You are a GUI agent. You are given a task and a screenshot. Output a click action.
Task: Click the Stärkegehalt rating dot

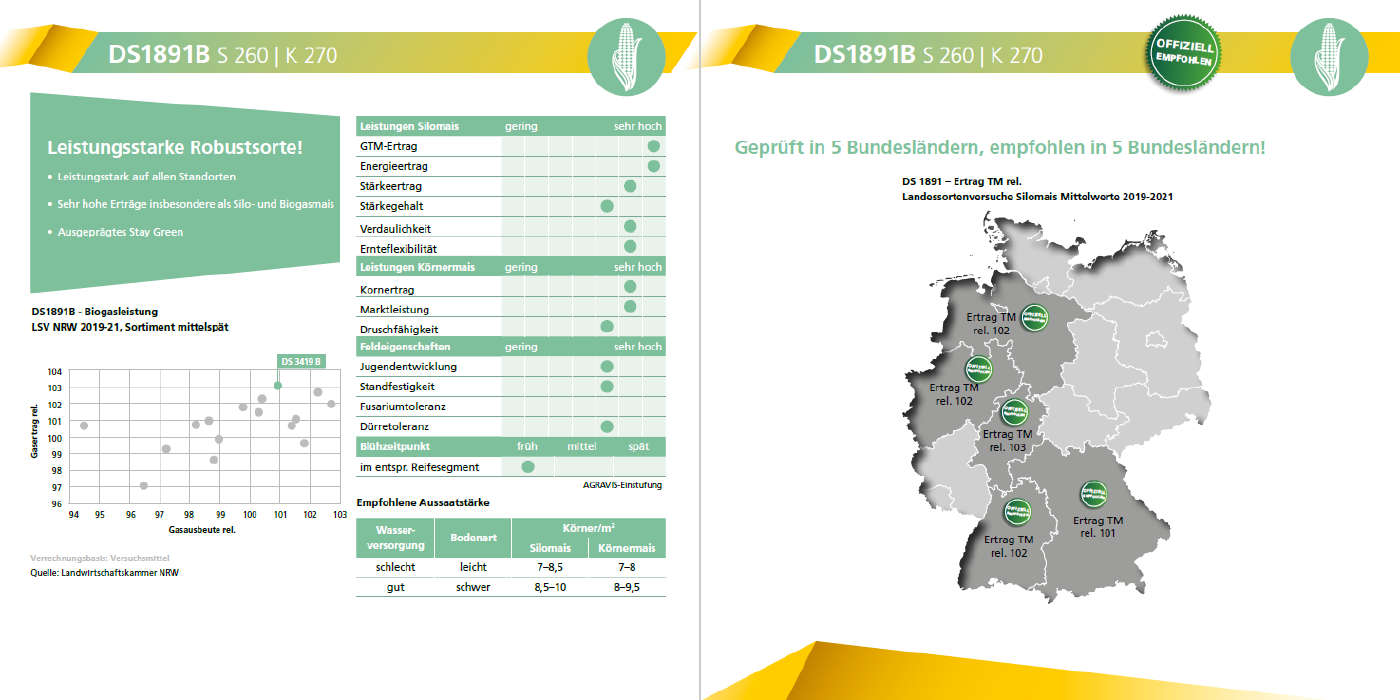[x=607, y=206]
